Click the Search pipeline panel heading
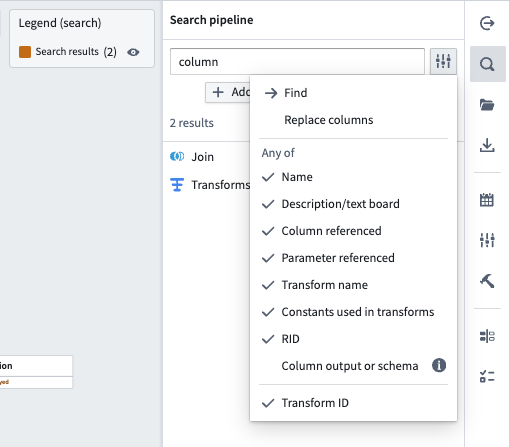This screenshot has width=509, height=447. [x=212, y=20]
